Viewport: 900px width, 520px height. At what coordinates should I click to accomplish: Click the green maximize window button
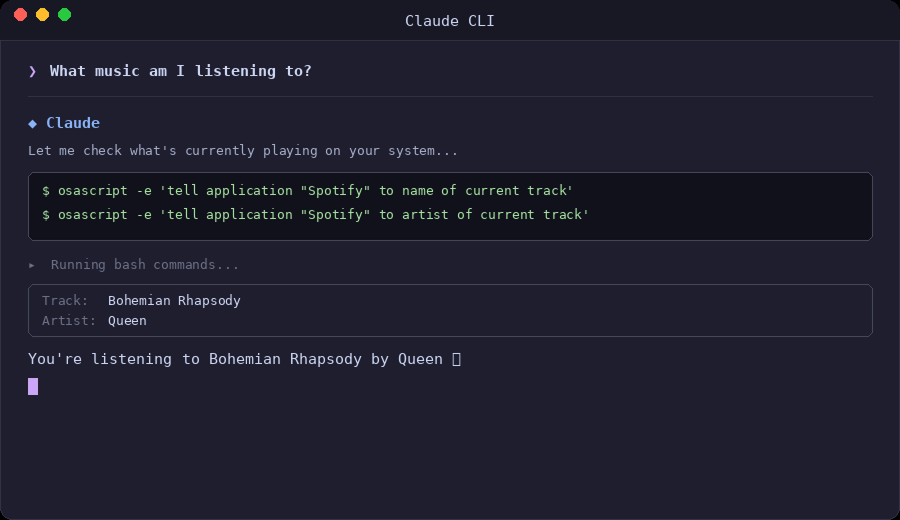(x=64, y=15)
